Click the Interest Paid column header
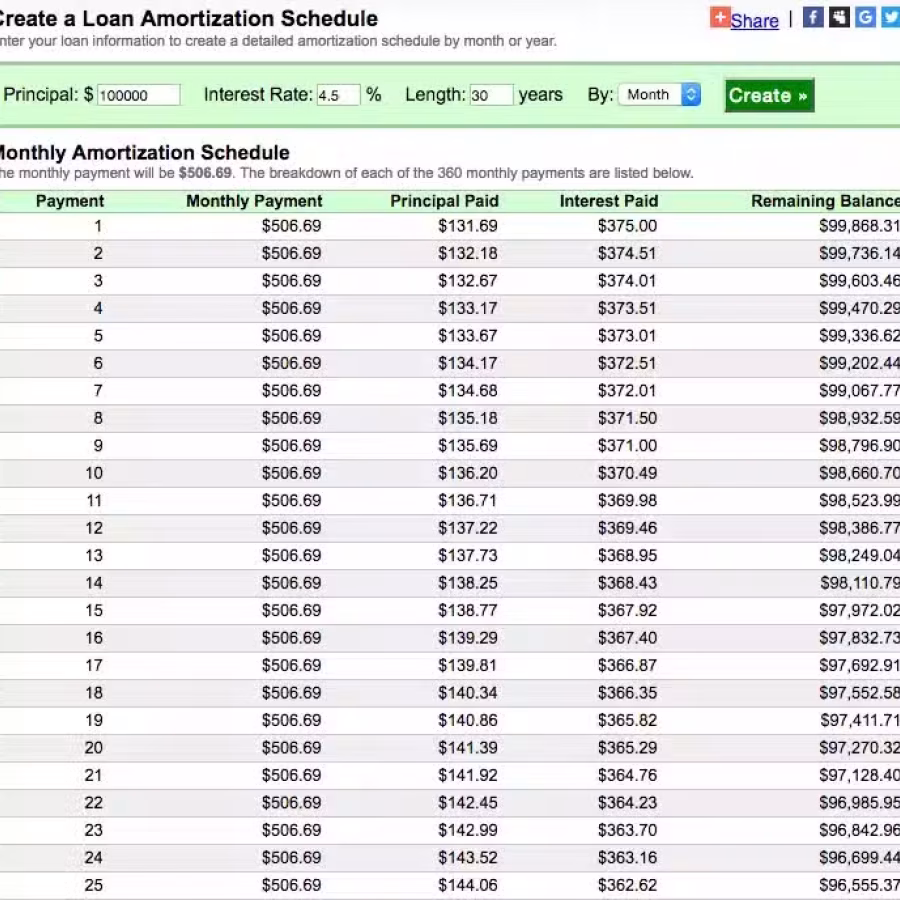 tap(609, 201)
